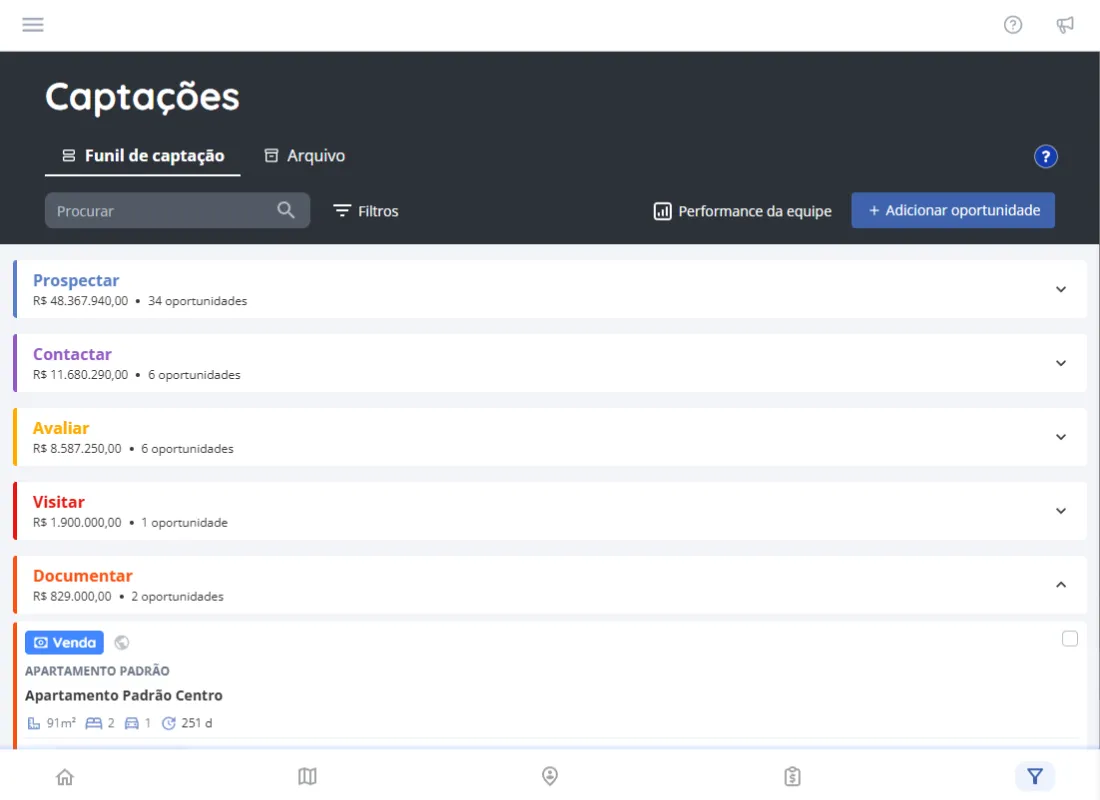
Task: Click the Prospectar heading
Action: pos(76,280)
